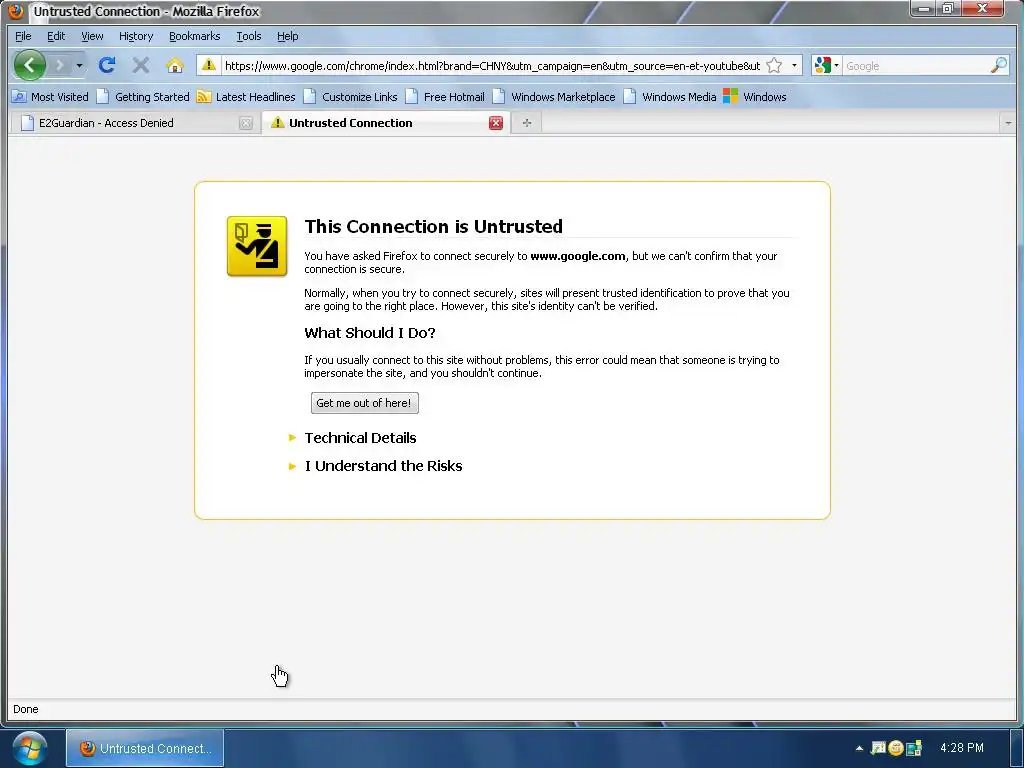Click the 4:28 PM taskbar clock
This screenshot has width=1024, height=768.
pyautogui.click(x=961, y=748)
